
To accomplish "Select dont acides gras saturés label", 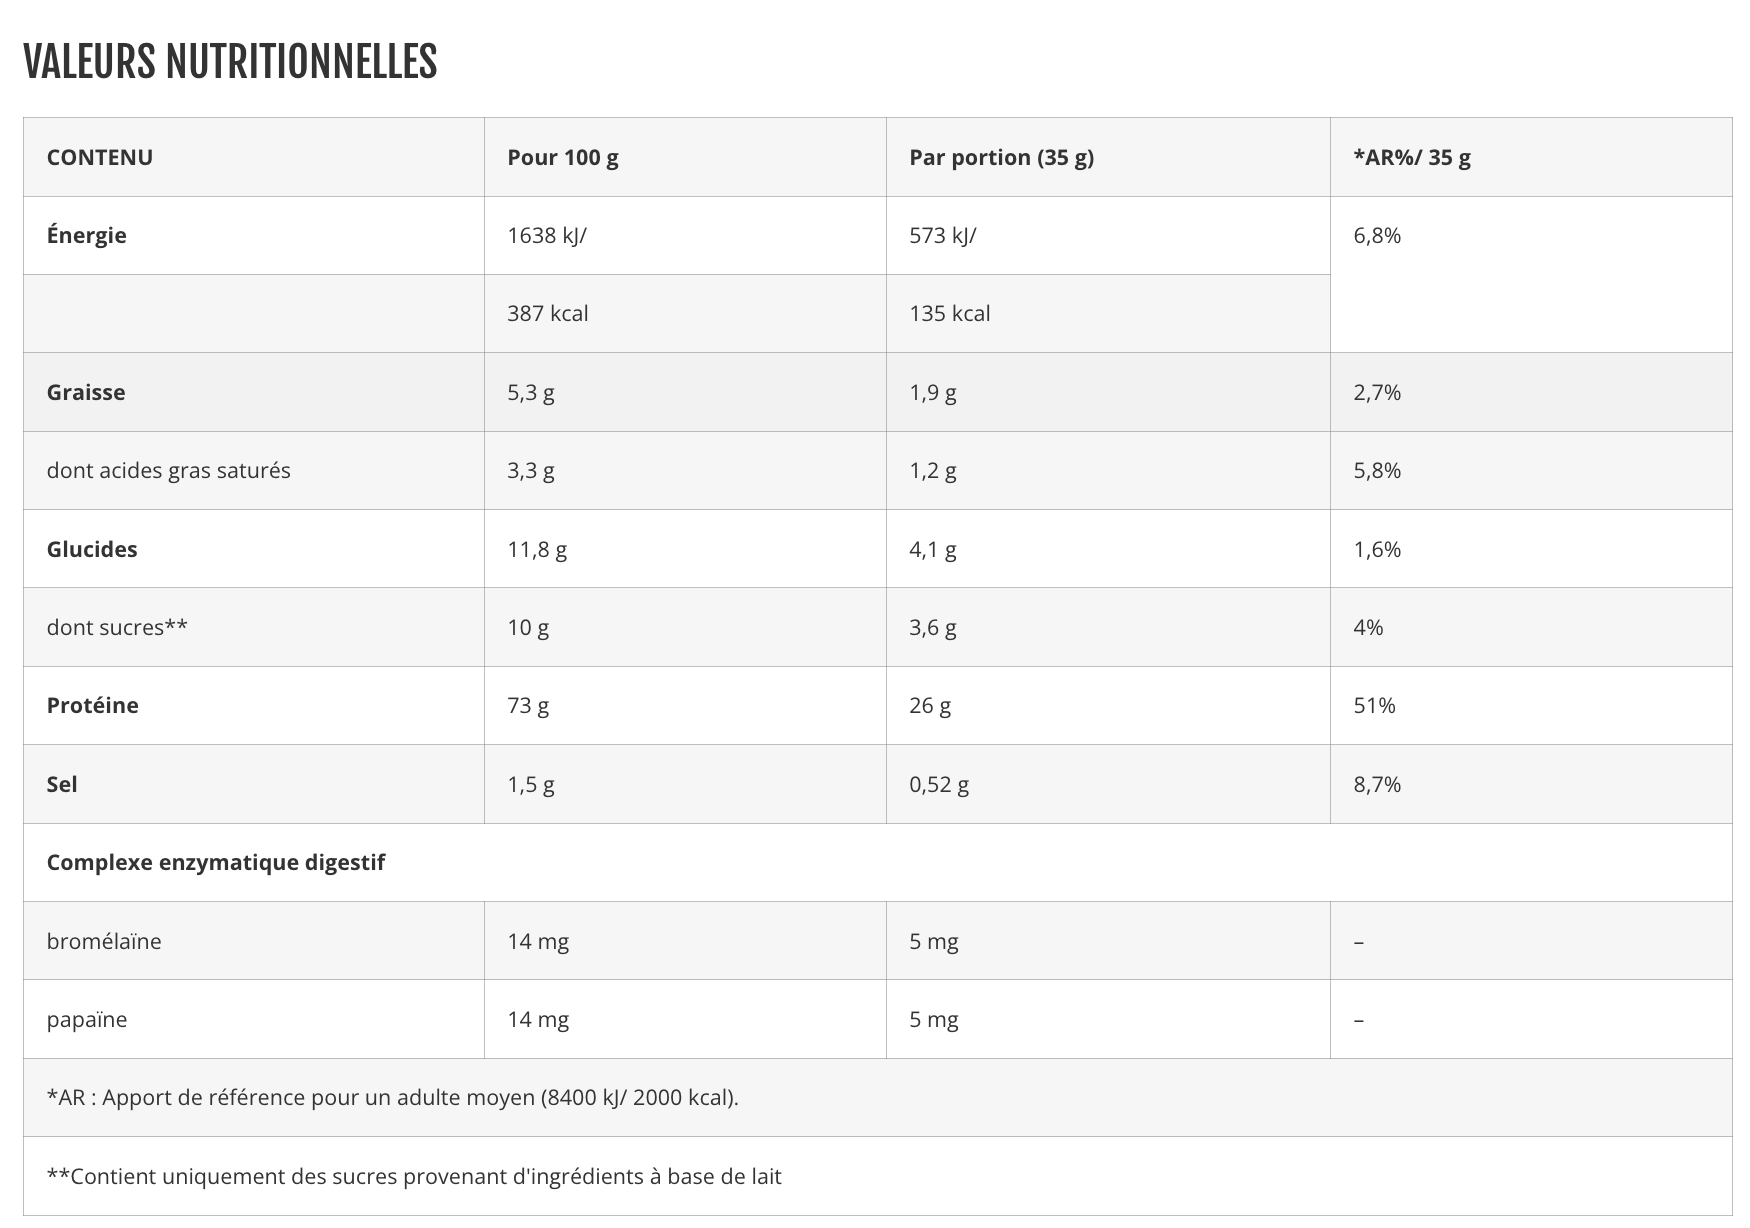I will tap(169, 470).
